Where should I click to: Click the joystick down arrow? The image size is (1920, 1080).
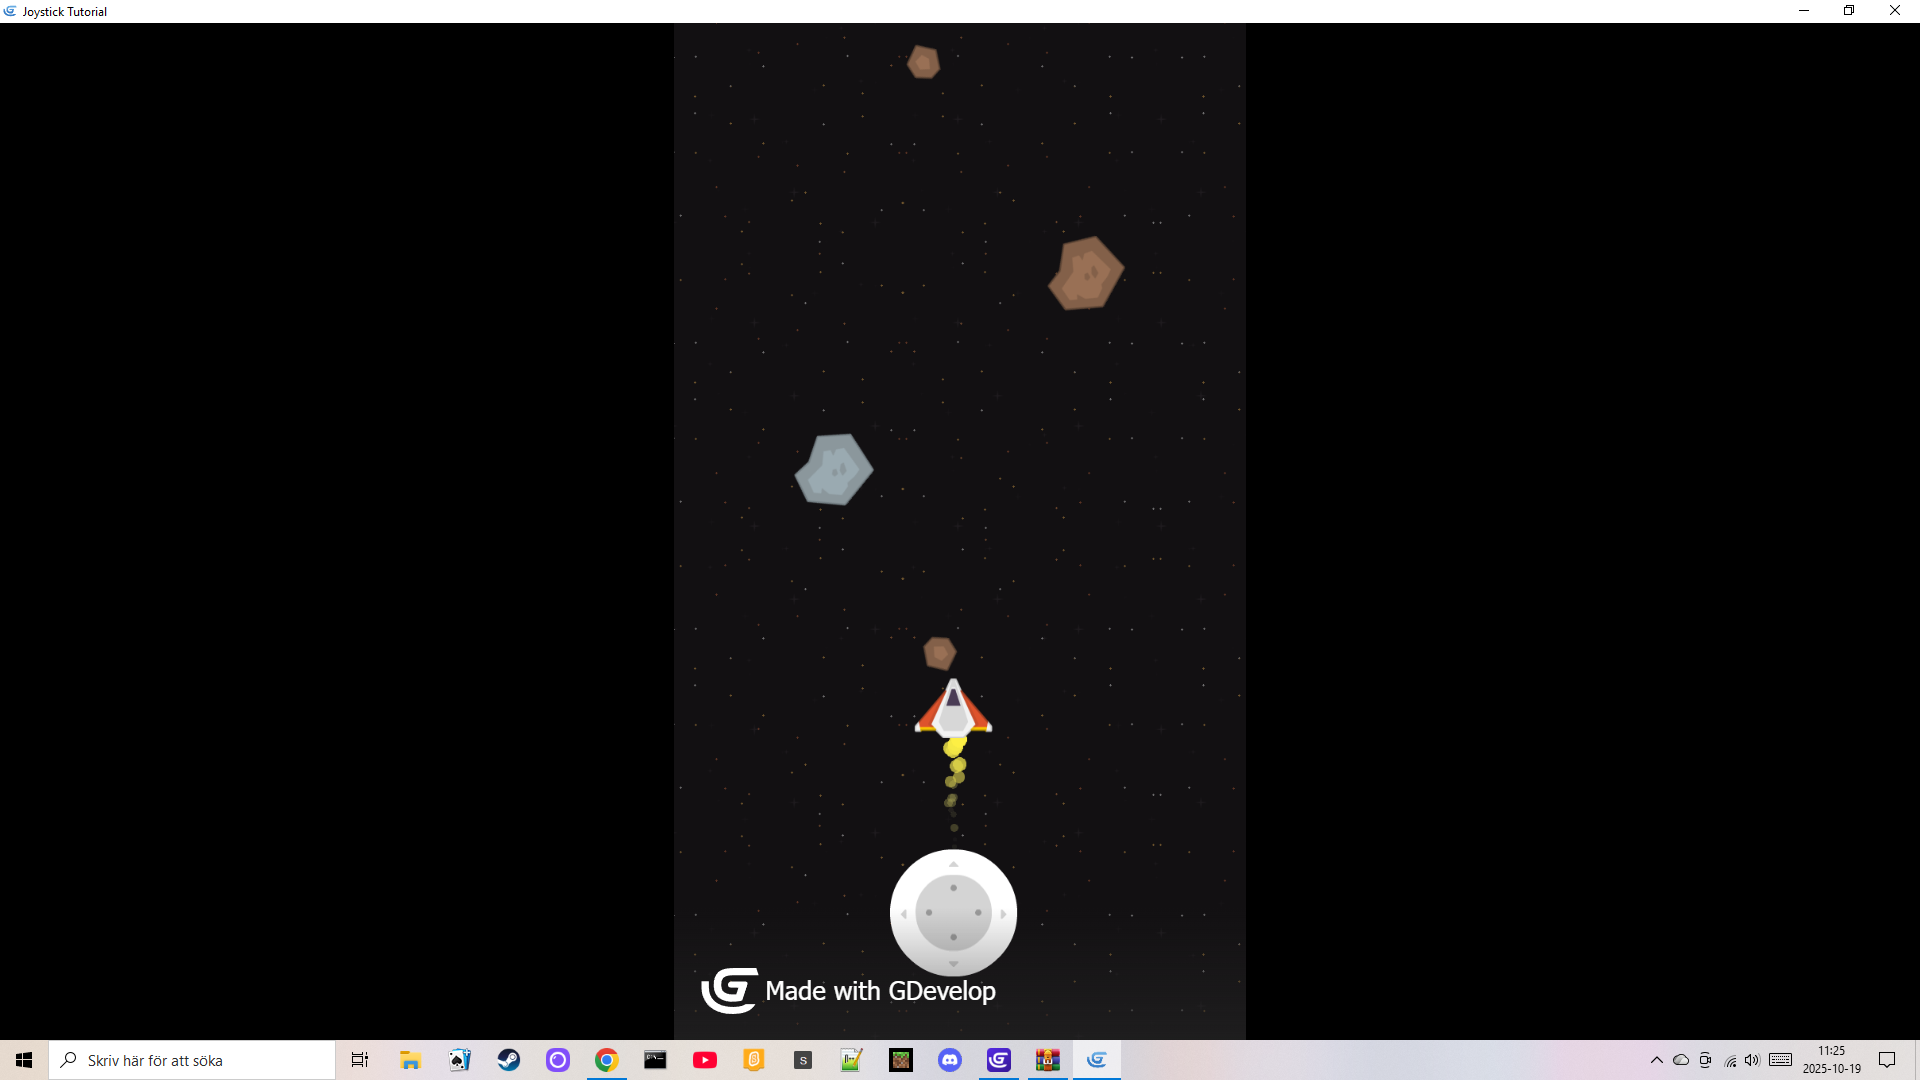pyautogui.click(x=953, y=963)
